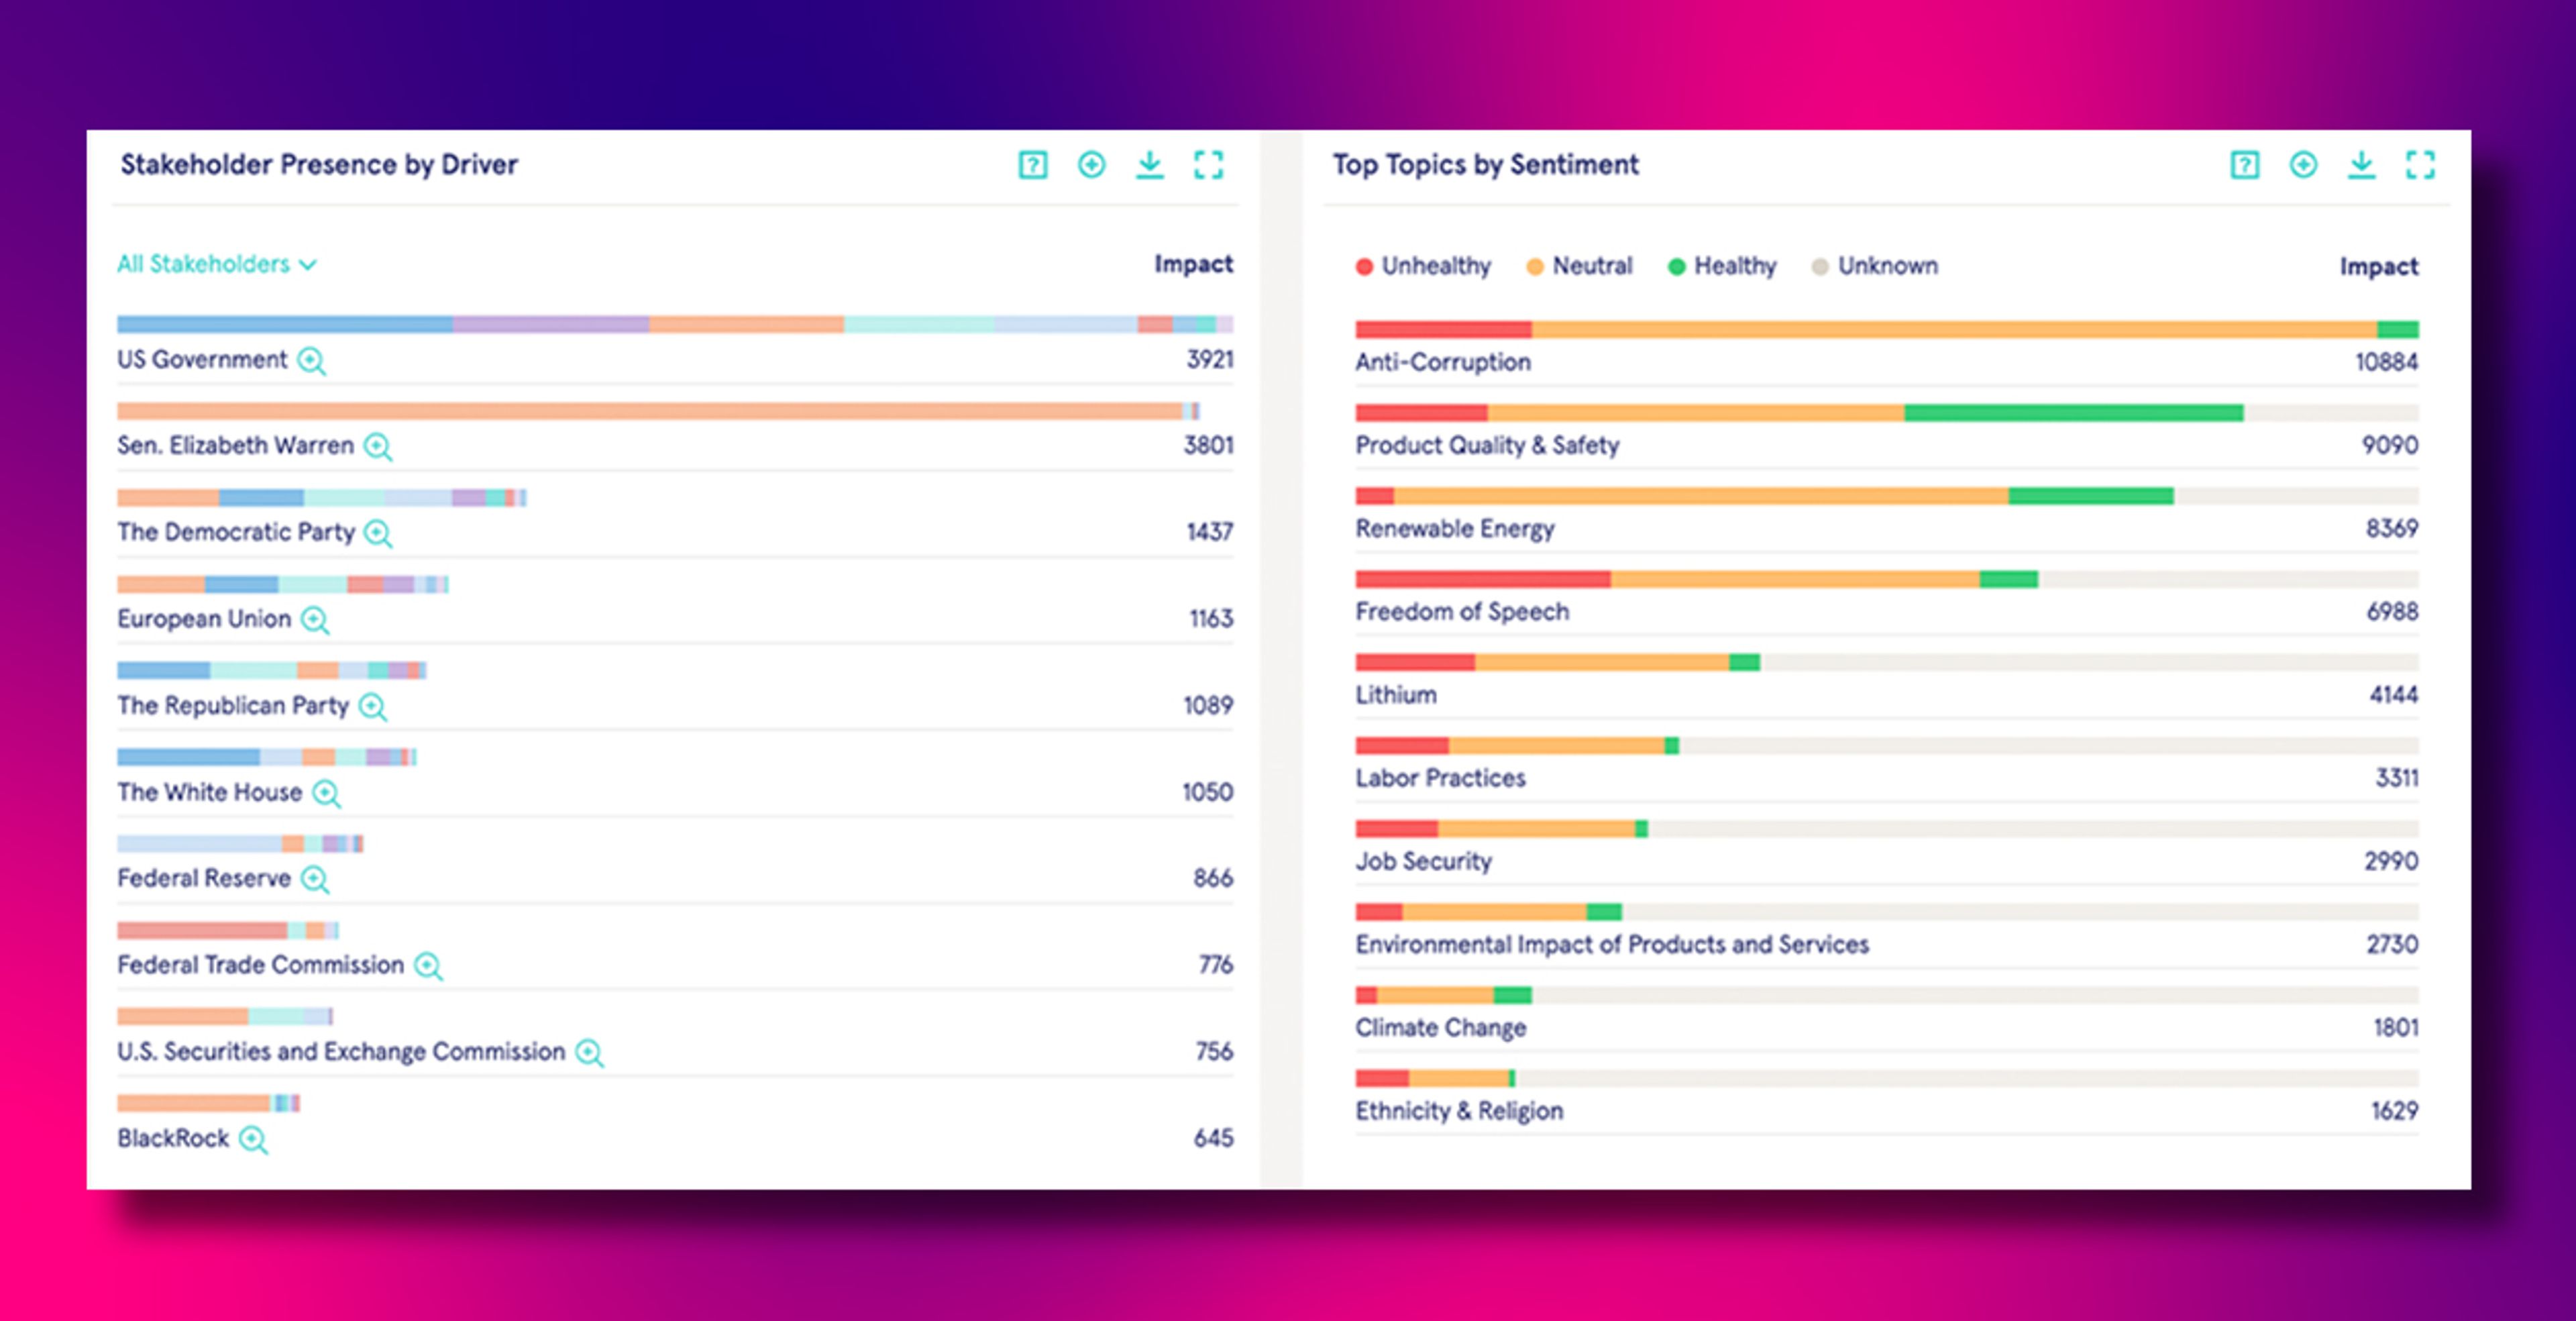Select the US Government stakeholder name
The width and height of the screenshot is (2576, 1321).
pyautogui.click(x=202, y=360)
